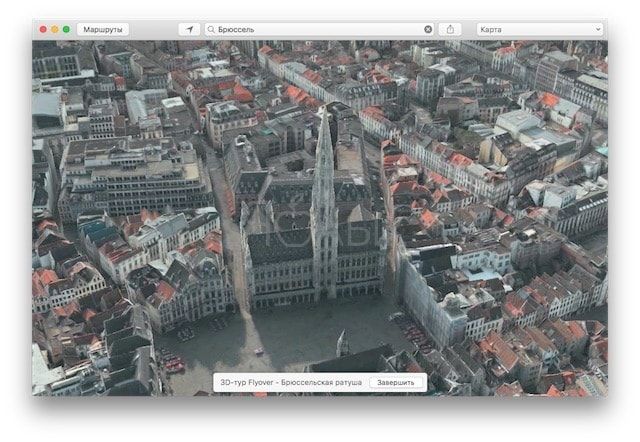End the Flyover tour with Завершить
This screenshot has width=640, height=442.
(396, 382)
